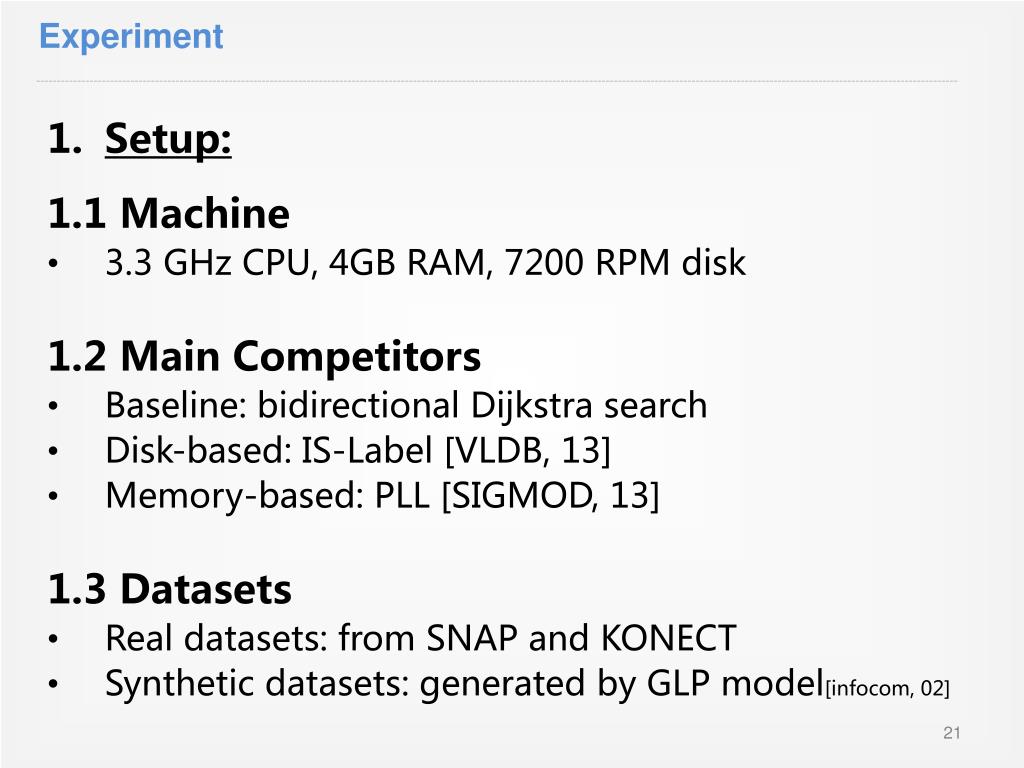Click the 1.2 Main Competitors heading

pyautogui.click(x=264, y=357)
